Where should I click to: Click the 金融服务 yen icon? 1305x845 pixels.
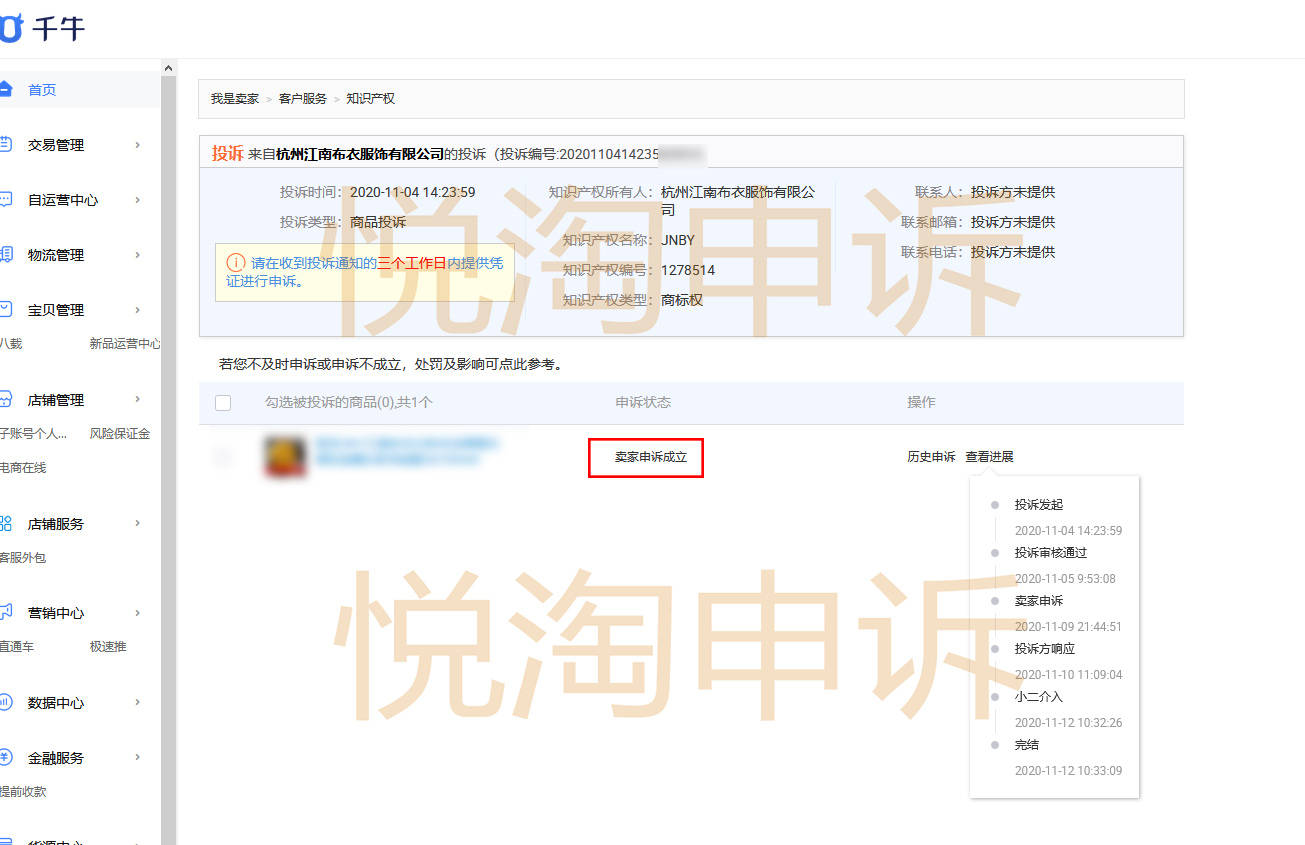click(5, 758)
